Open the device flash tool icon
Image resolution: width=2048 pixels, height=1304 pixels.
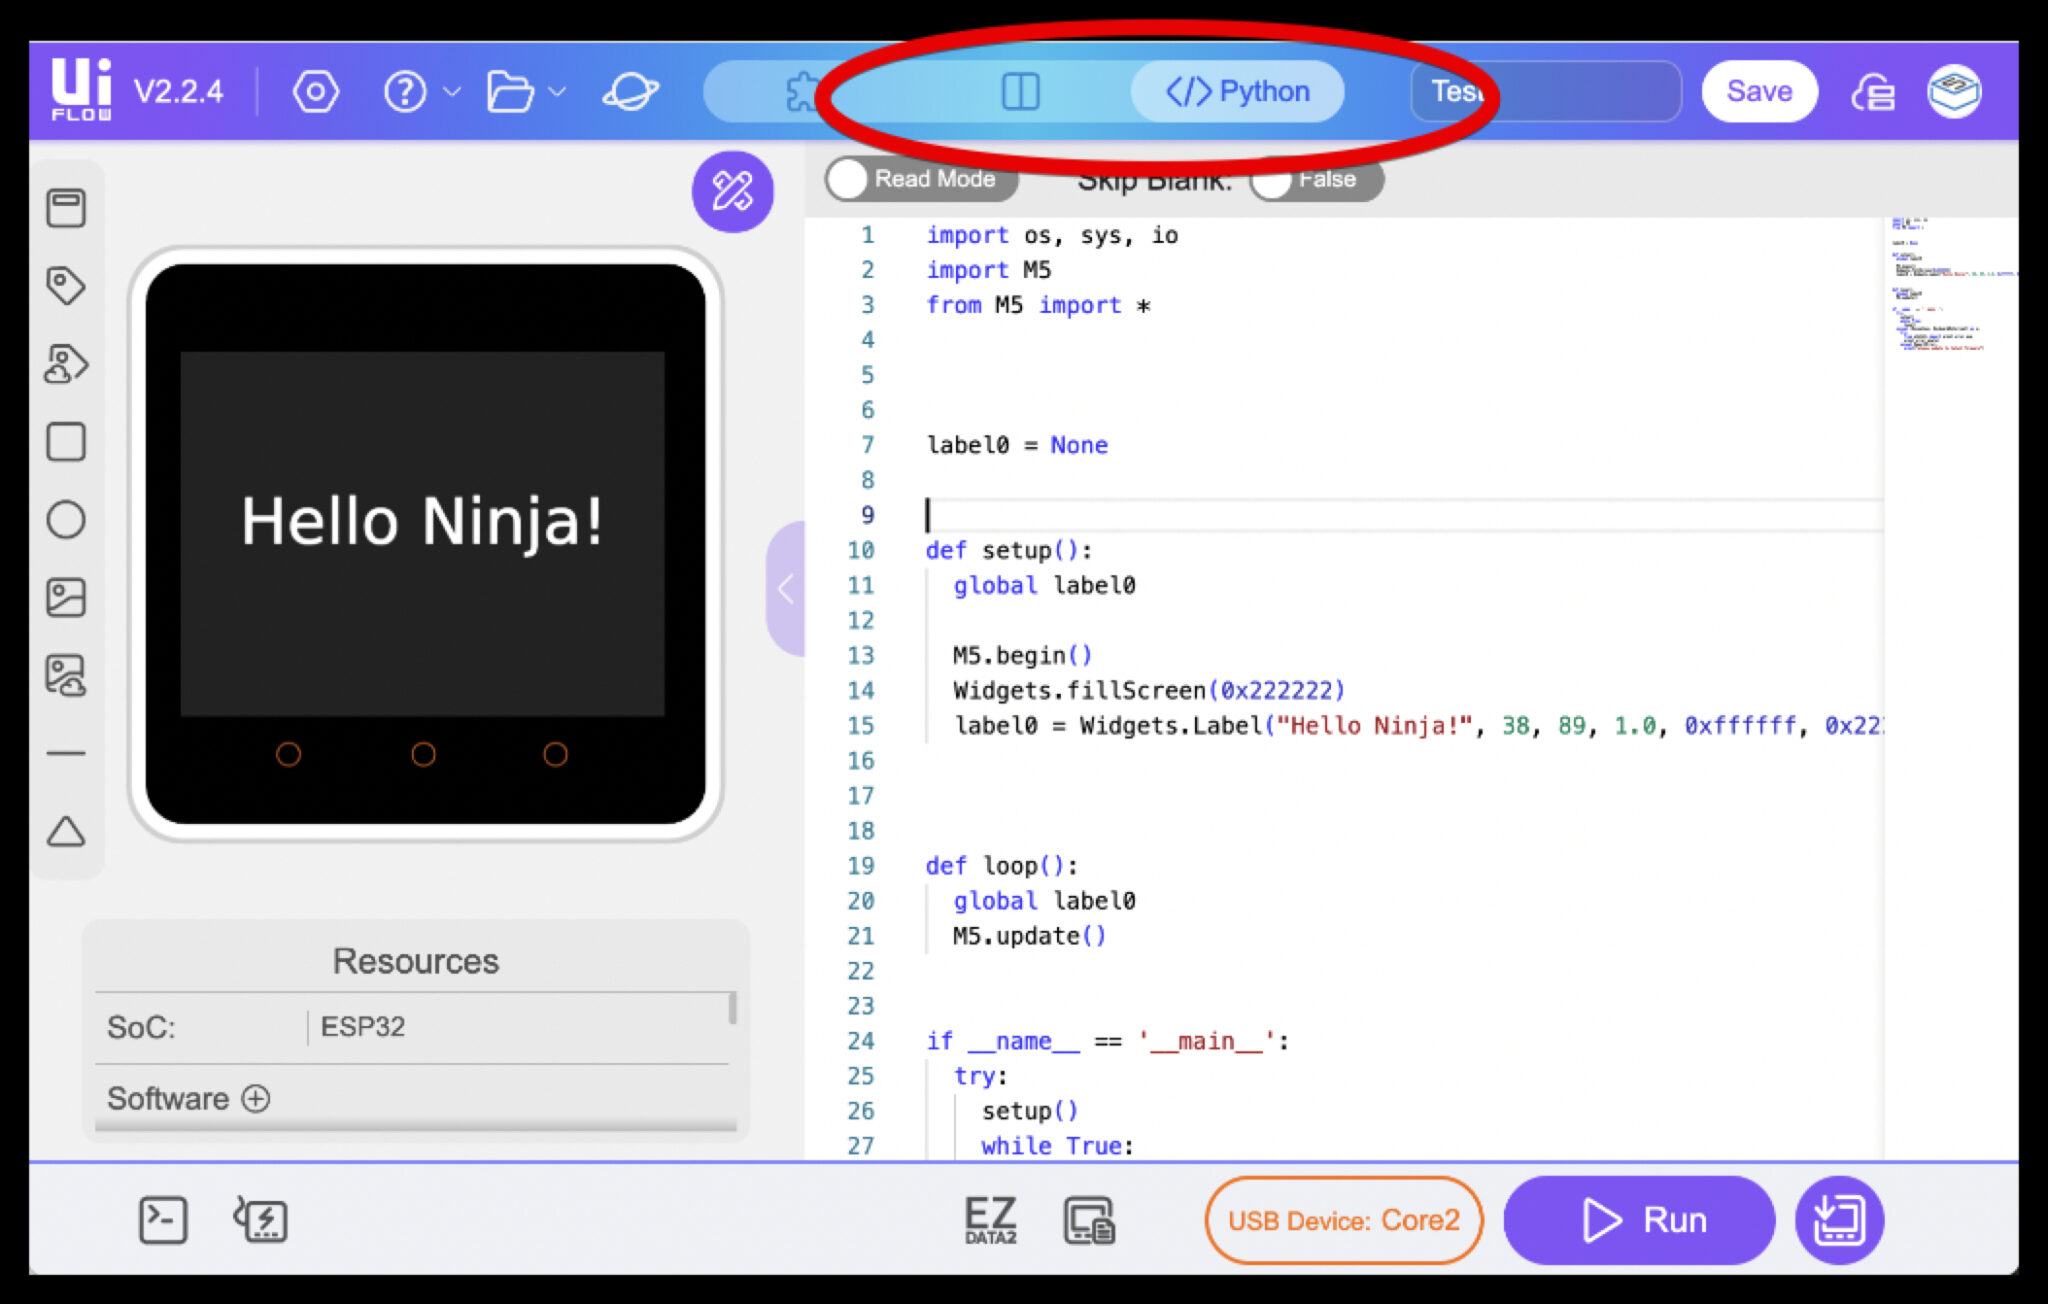click(260, 1220)
